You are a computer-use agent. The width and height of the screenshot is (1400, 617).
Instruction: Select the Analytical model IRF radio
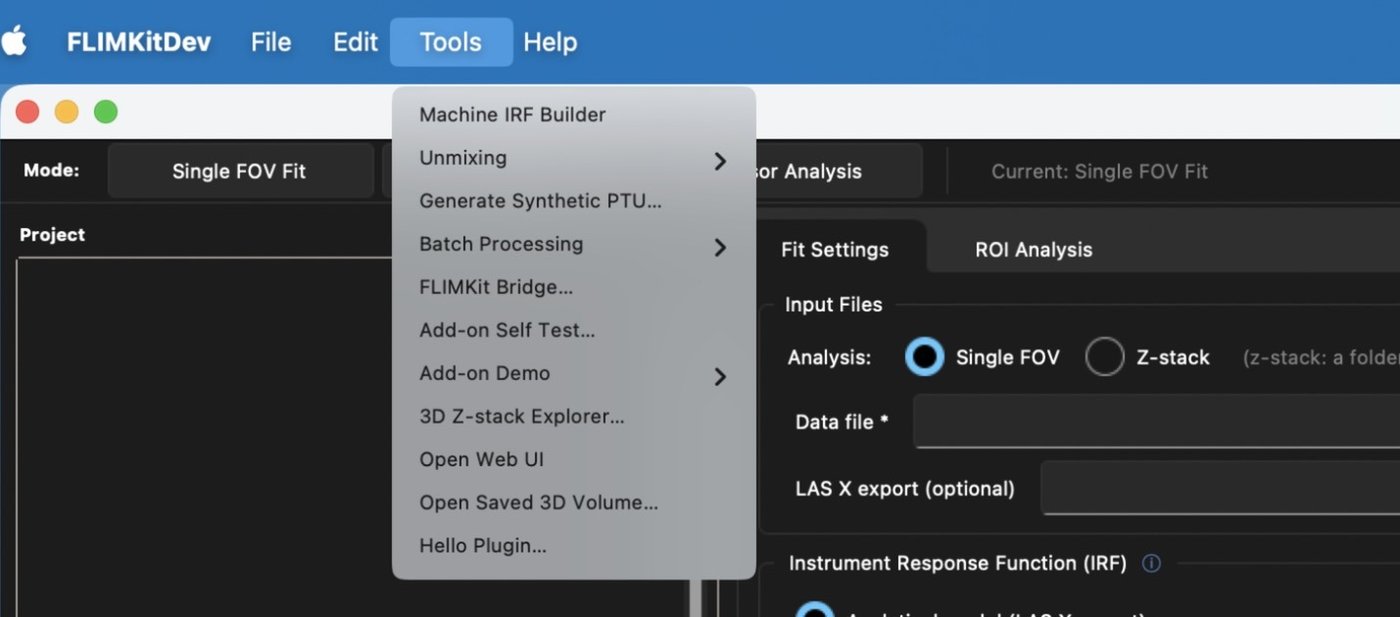pos(814,609)
